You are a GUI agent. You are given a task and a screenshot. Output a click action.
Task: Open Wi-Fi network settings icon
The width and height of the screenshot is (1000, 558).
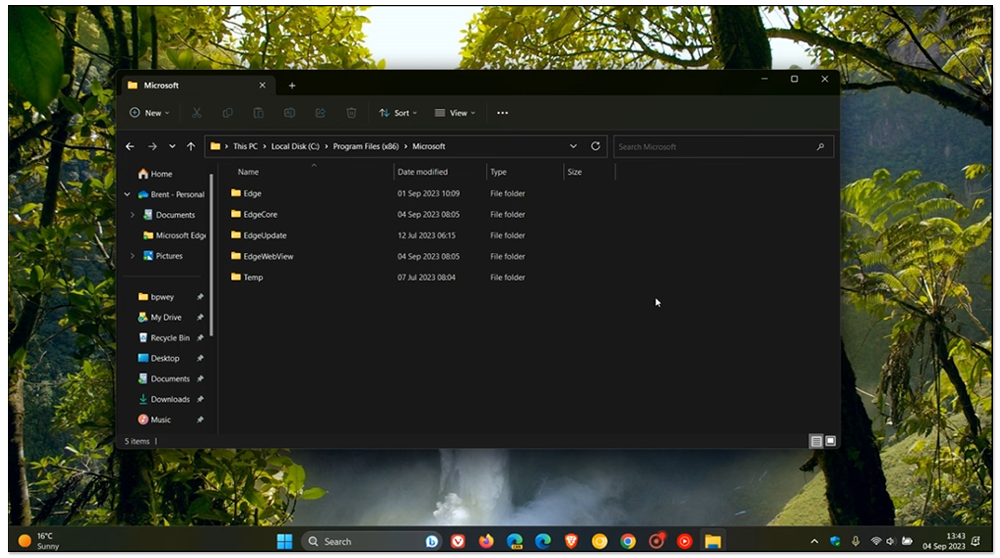[876, 541]
